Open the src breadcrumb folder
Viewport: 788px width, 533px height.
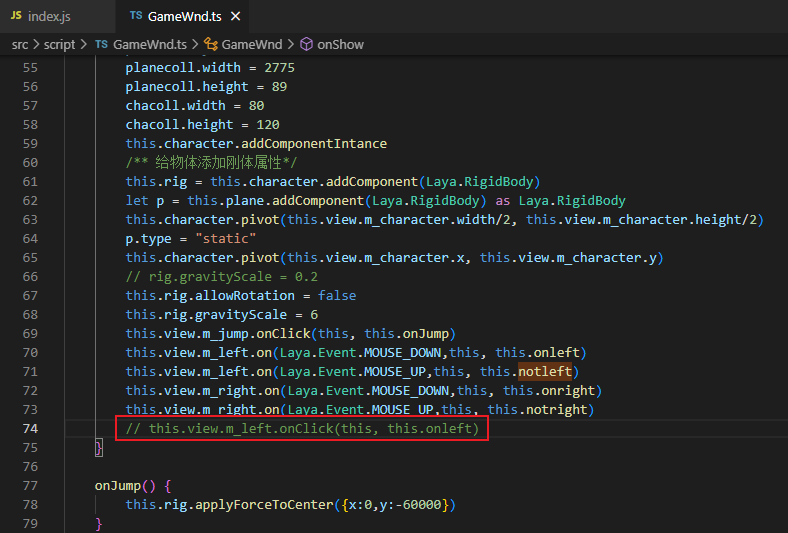pyautogui.click(x=20, y=44)
